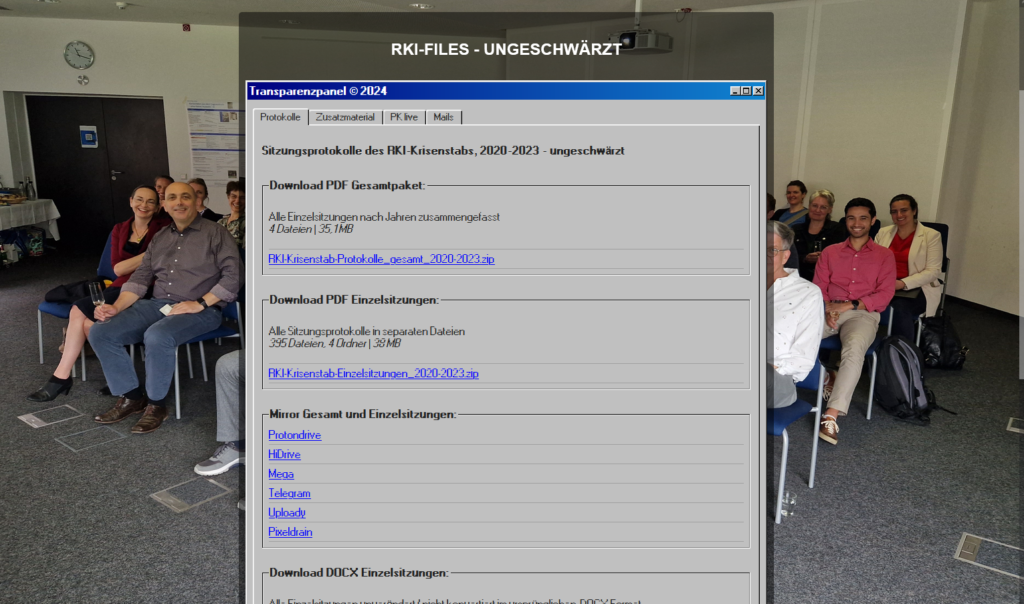Open the Telegram mirror link
Viewport: 1024px width, 604px height.
tap(289, 493)
